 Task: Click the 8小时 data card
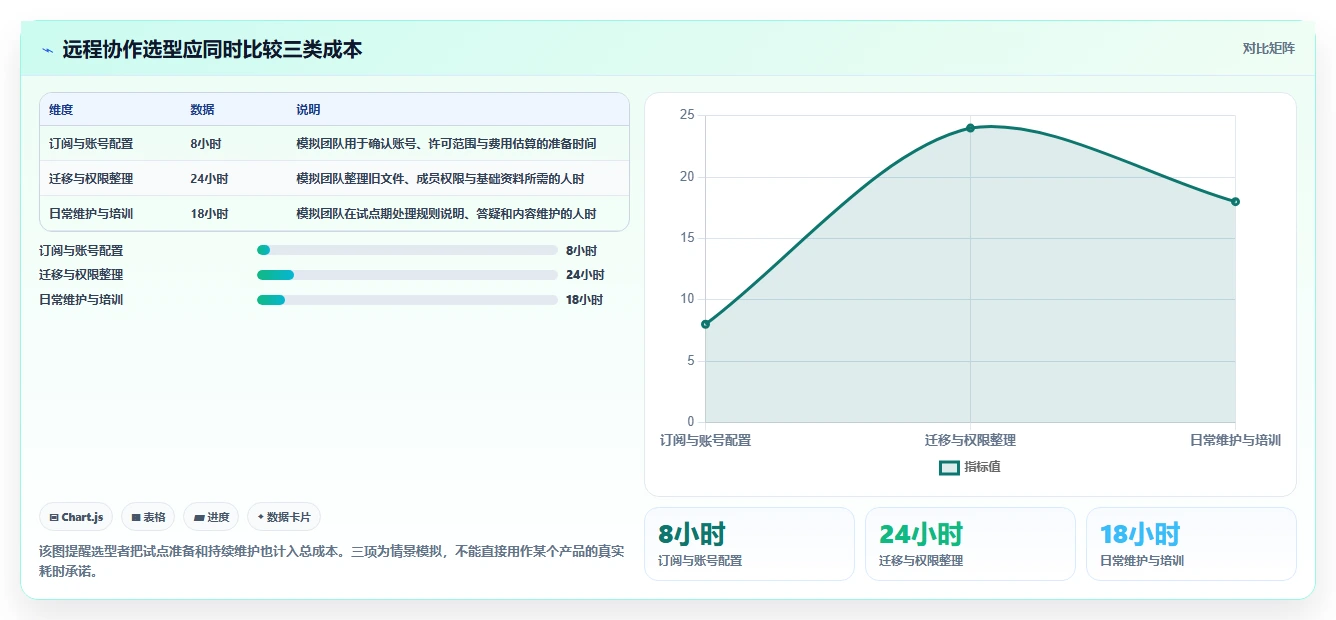point(749,544)
